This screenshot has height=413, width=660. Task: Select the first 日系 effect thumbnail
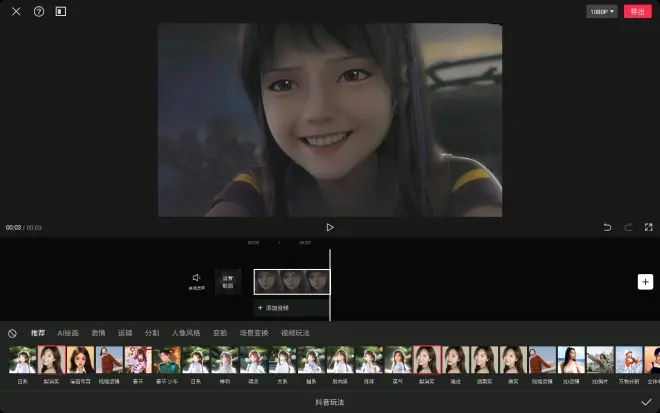point(22,360)
